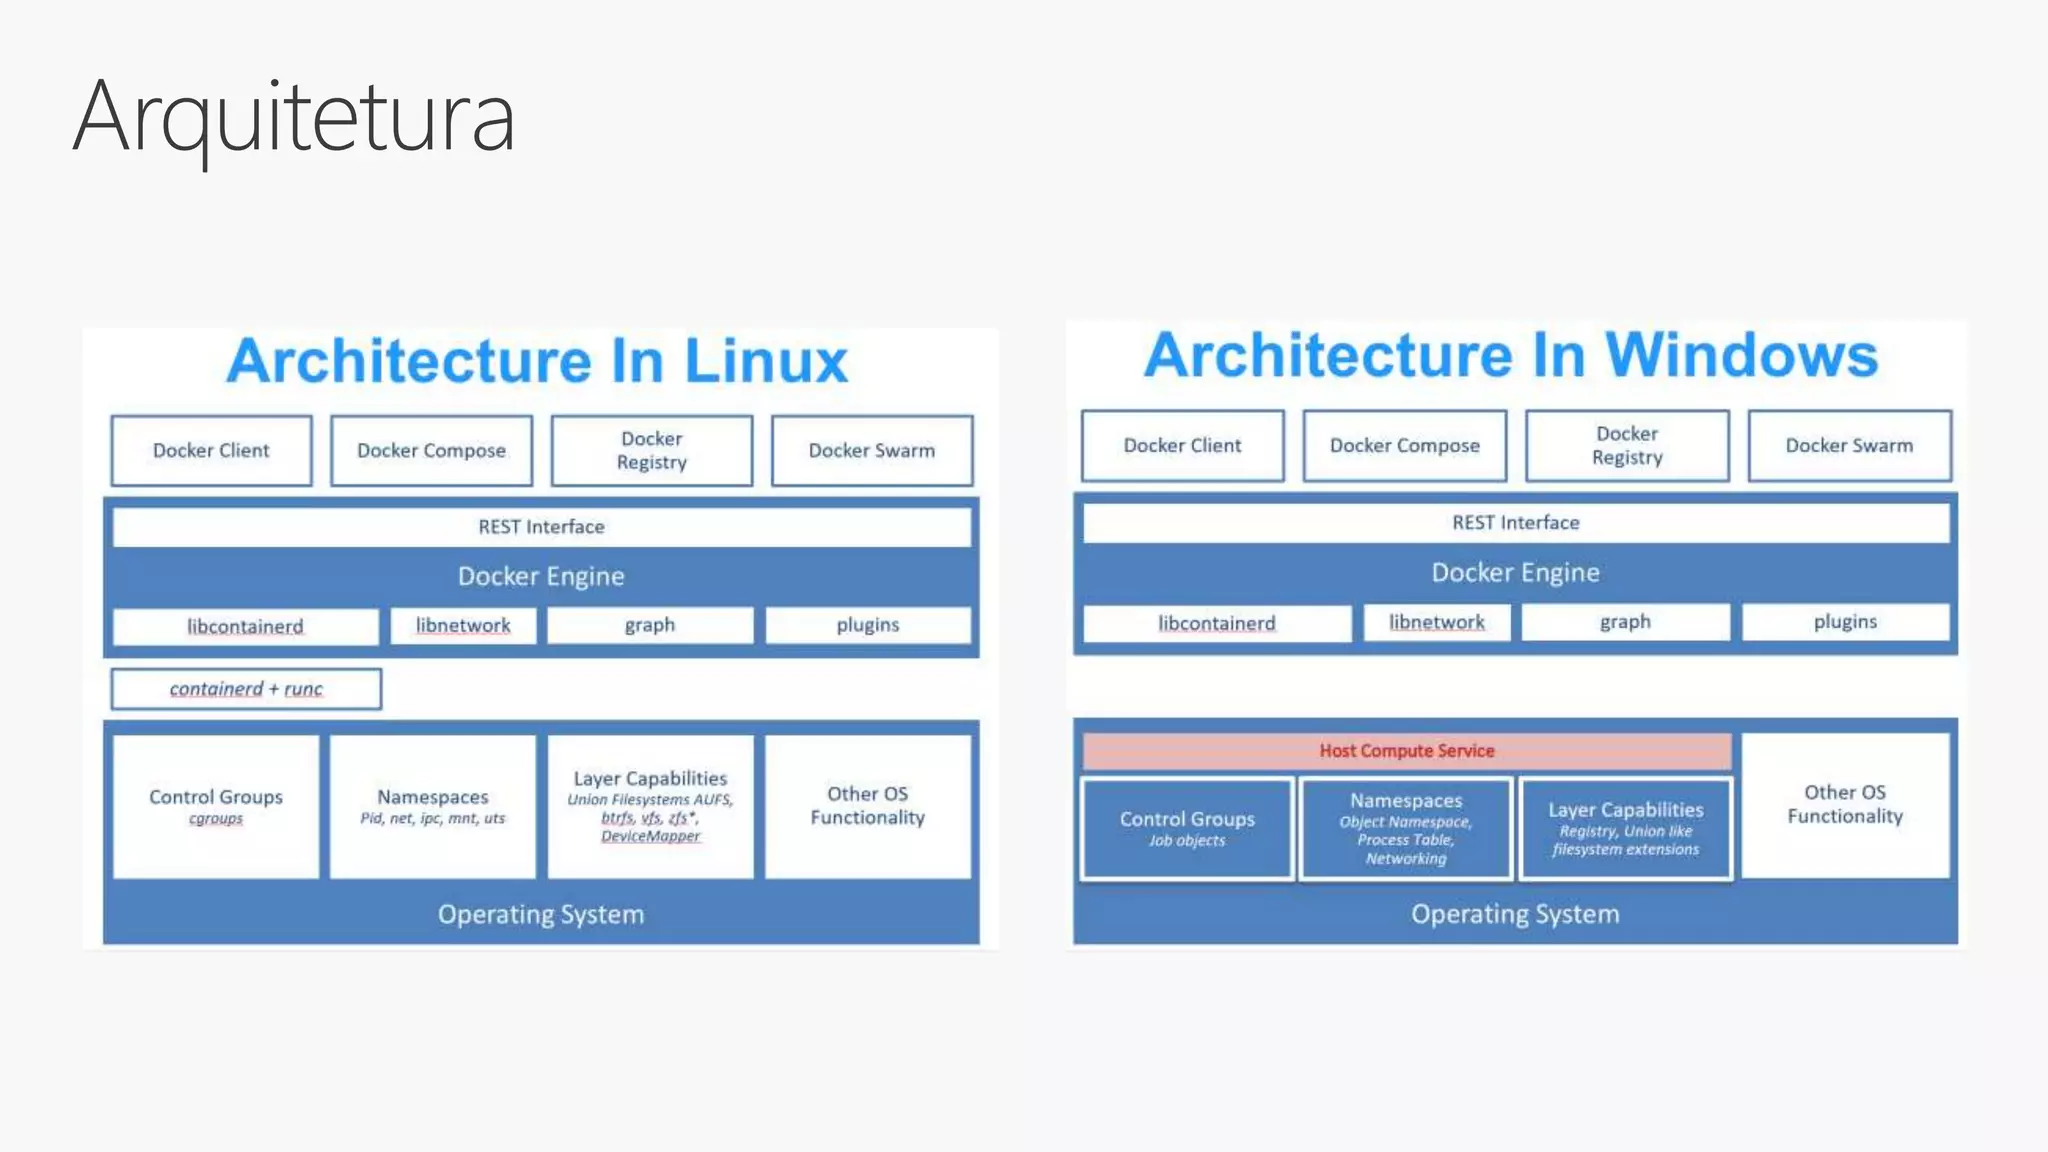Viewport: 2048px width, 1152px height.
Task: Select graph box in Linux Docker Engine
Action: [x=650, y=625]
